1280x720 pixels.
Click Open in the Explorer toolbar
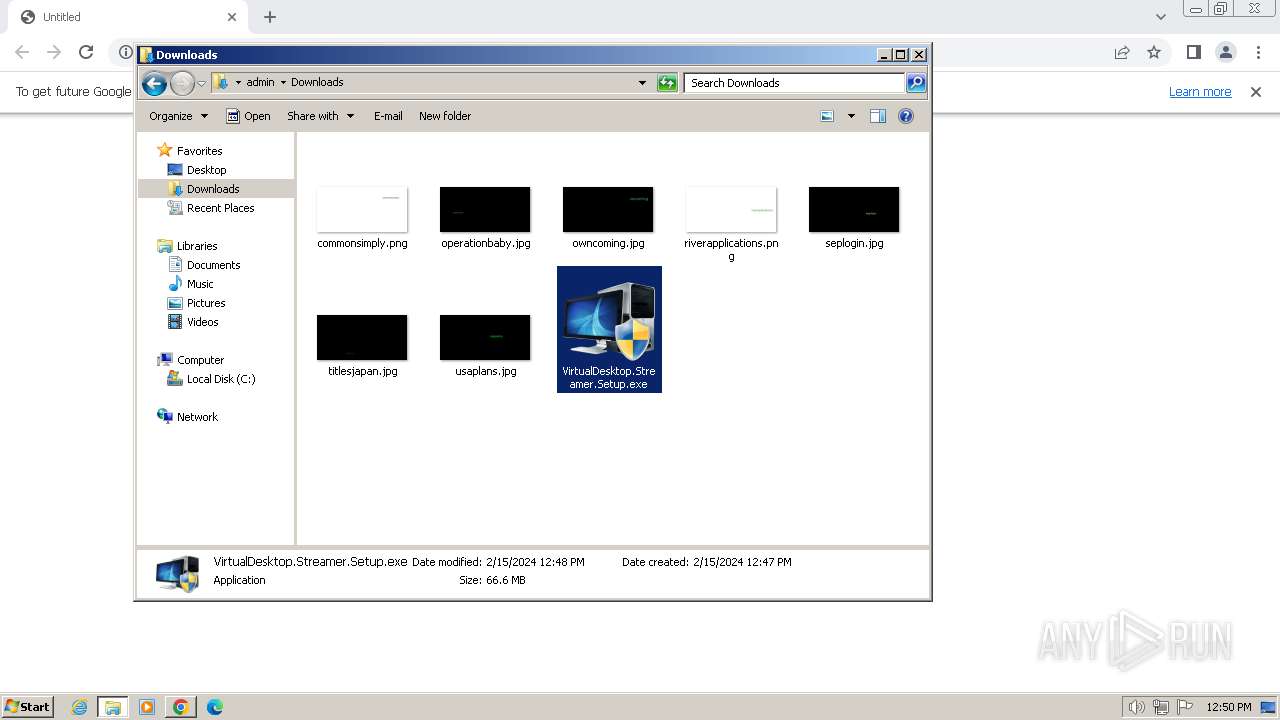point(248,116)
